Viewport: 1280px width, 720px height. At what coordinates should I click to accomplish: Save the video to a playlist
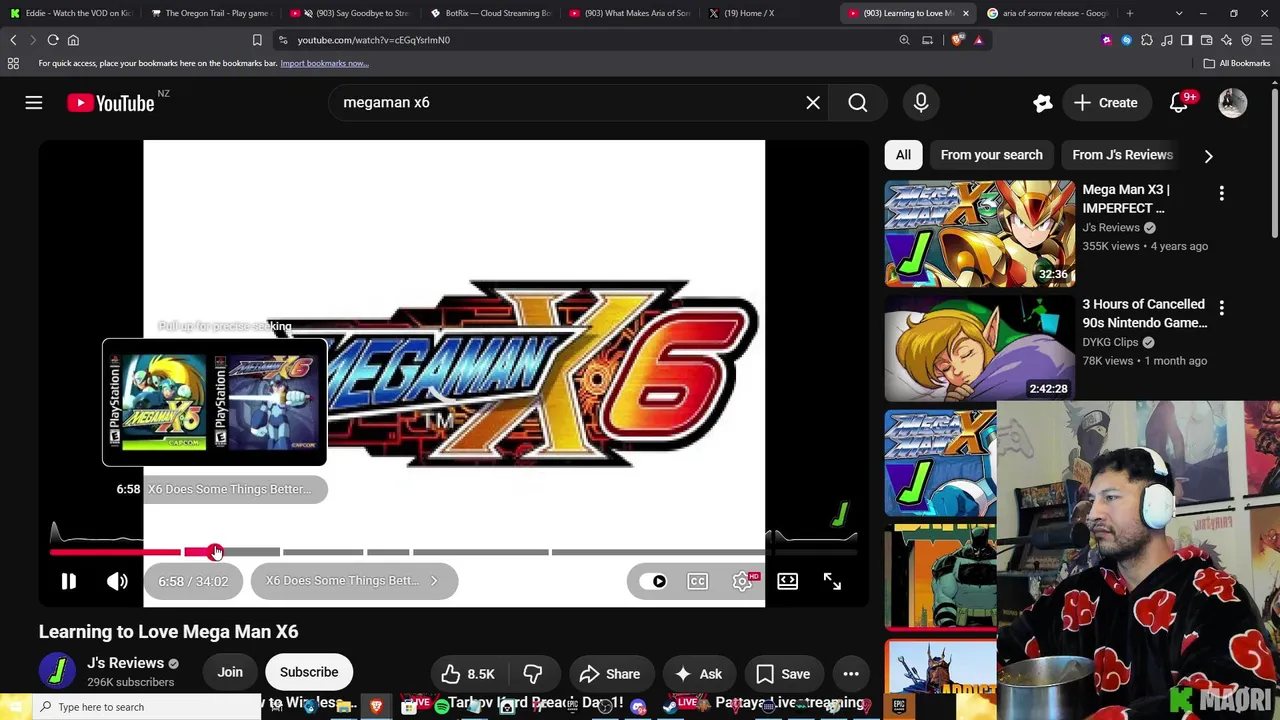point(783,674)
